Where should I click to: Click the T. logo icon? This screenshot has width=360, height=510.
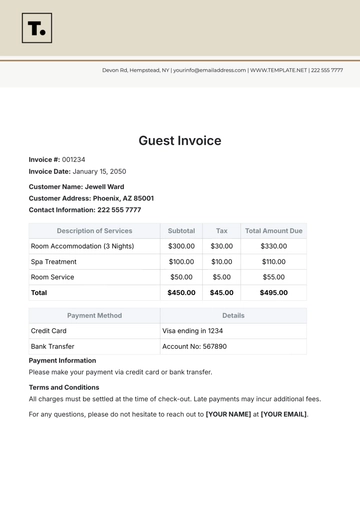37,28
